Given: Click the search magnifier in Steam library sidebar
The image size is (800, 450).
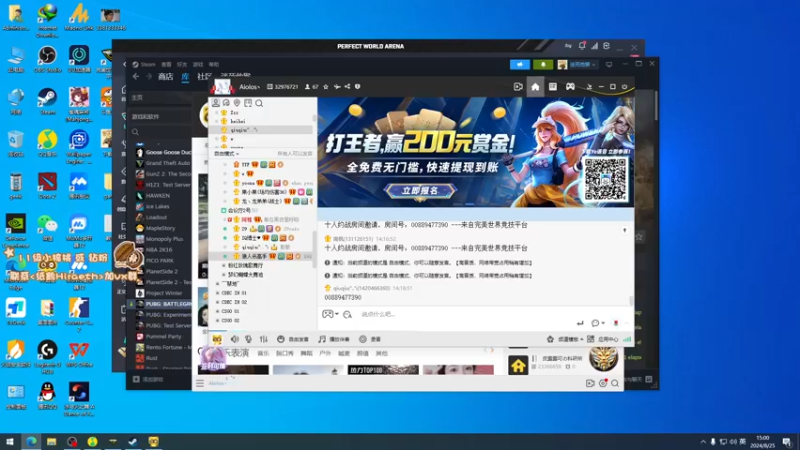Looking at the screenshot, I should 135,132.
